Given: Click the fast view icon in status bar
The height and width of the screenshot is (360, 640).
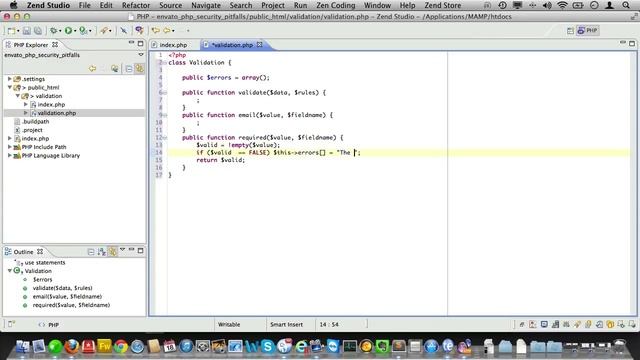Looking at the screenshot, I should tap(11, 324).
